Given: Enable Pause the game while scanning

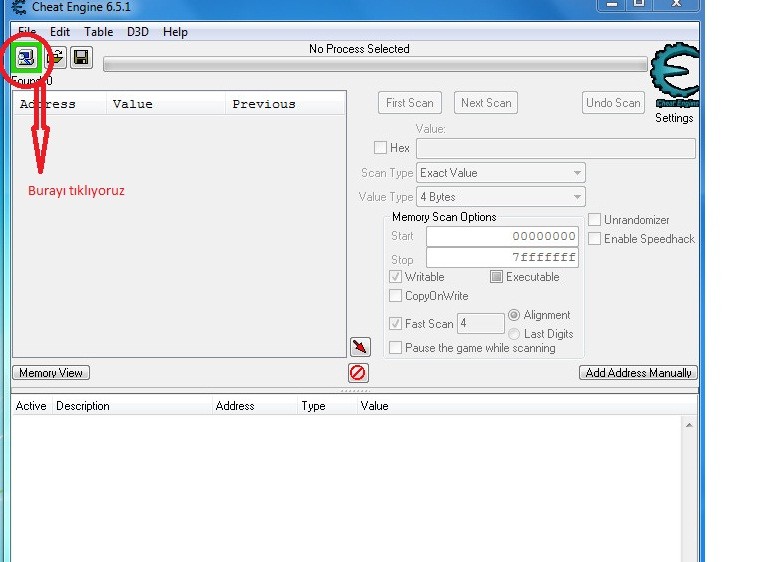Looking at the screenshot, I should coord(395,348).
